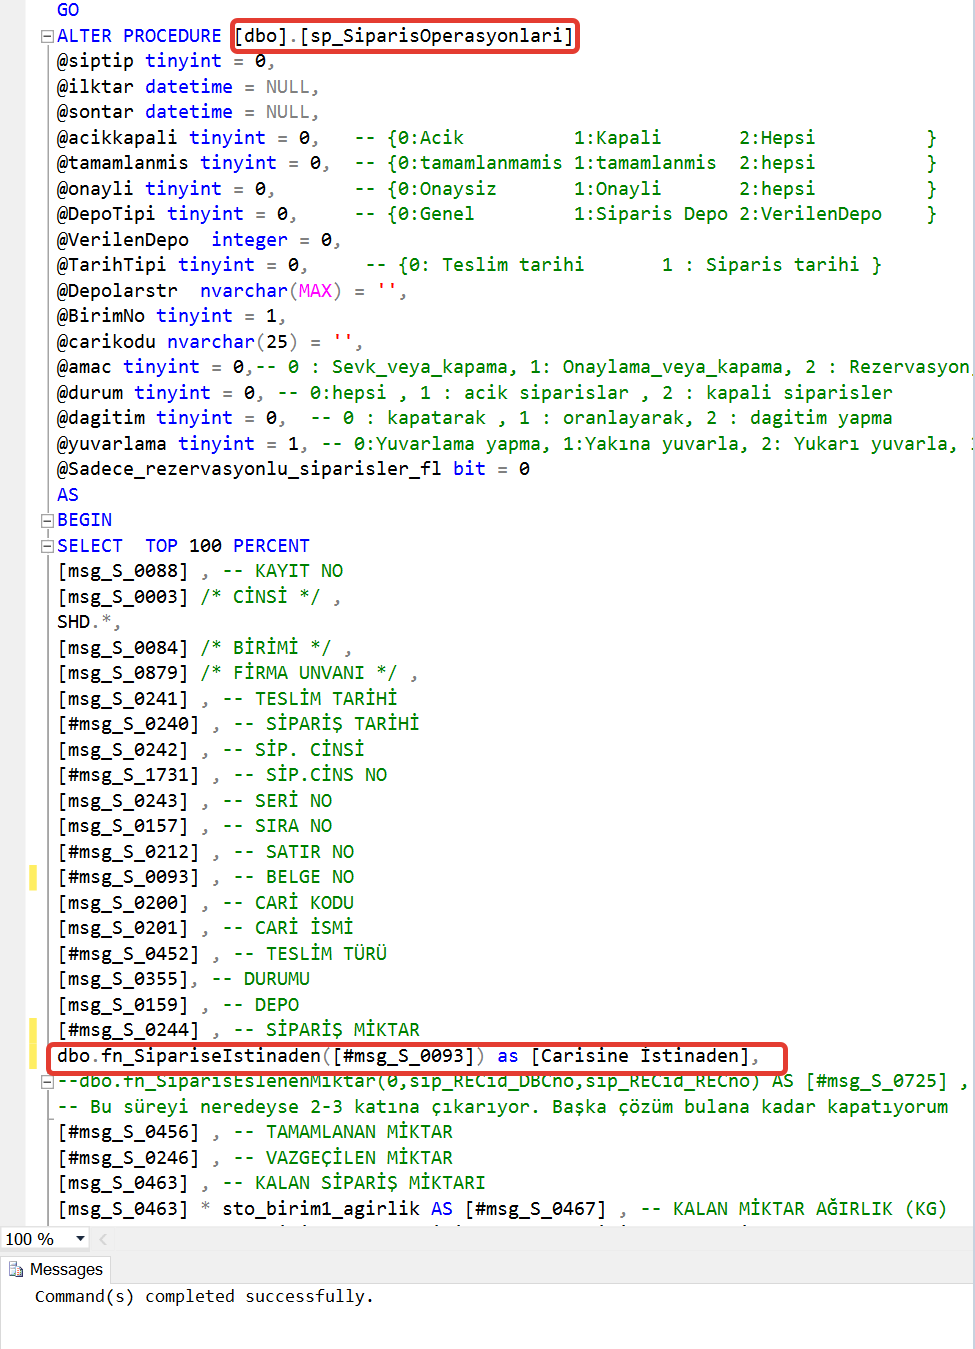This screenshot has height=1349, width=975.
Task: Click the yellow change marker beside SİPARİŞ MİKTAR
Action: click(33, 1030)
